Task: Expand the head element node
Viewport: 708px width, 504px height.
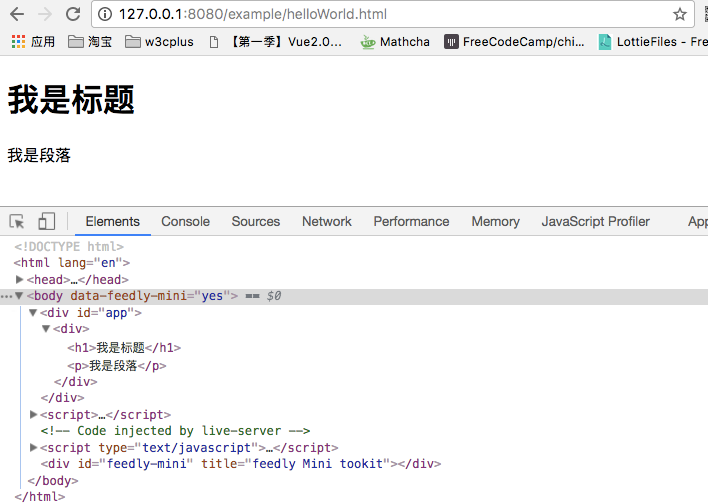Action: [x=19, y=280]
